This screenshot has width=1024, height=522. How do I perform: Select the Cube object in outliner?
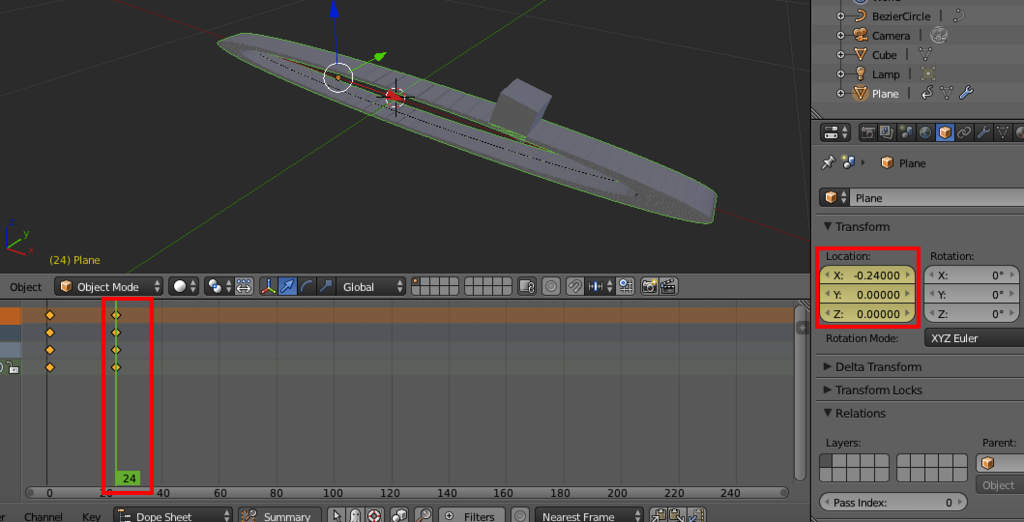(x=884, y=55)
